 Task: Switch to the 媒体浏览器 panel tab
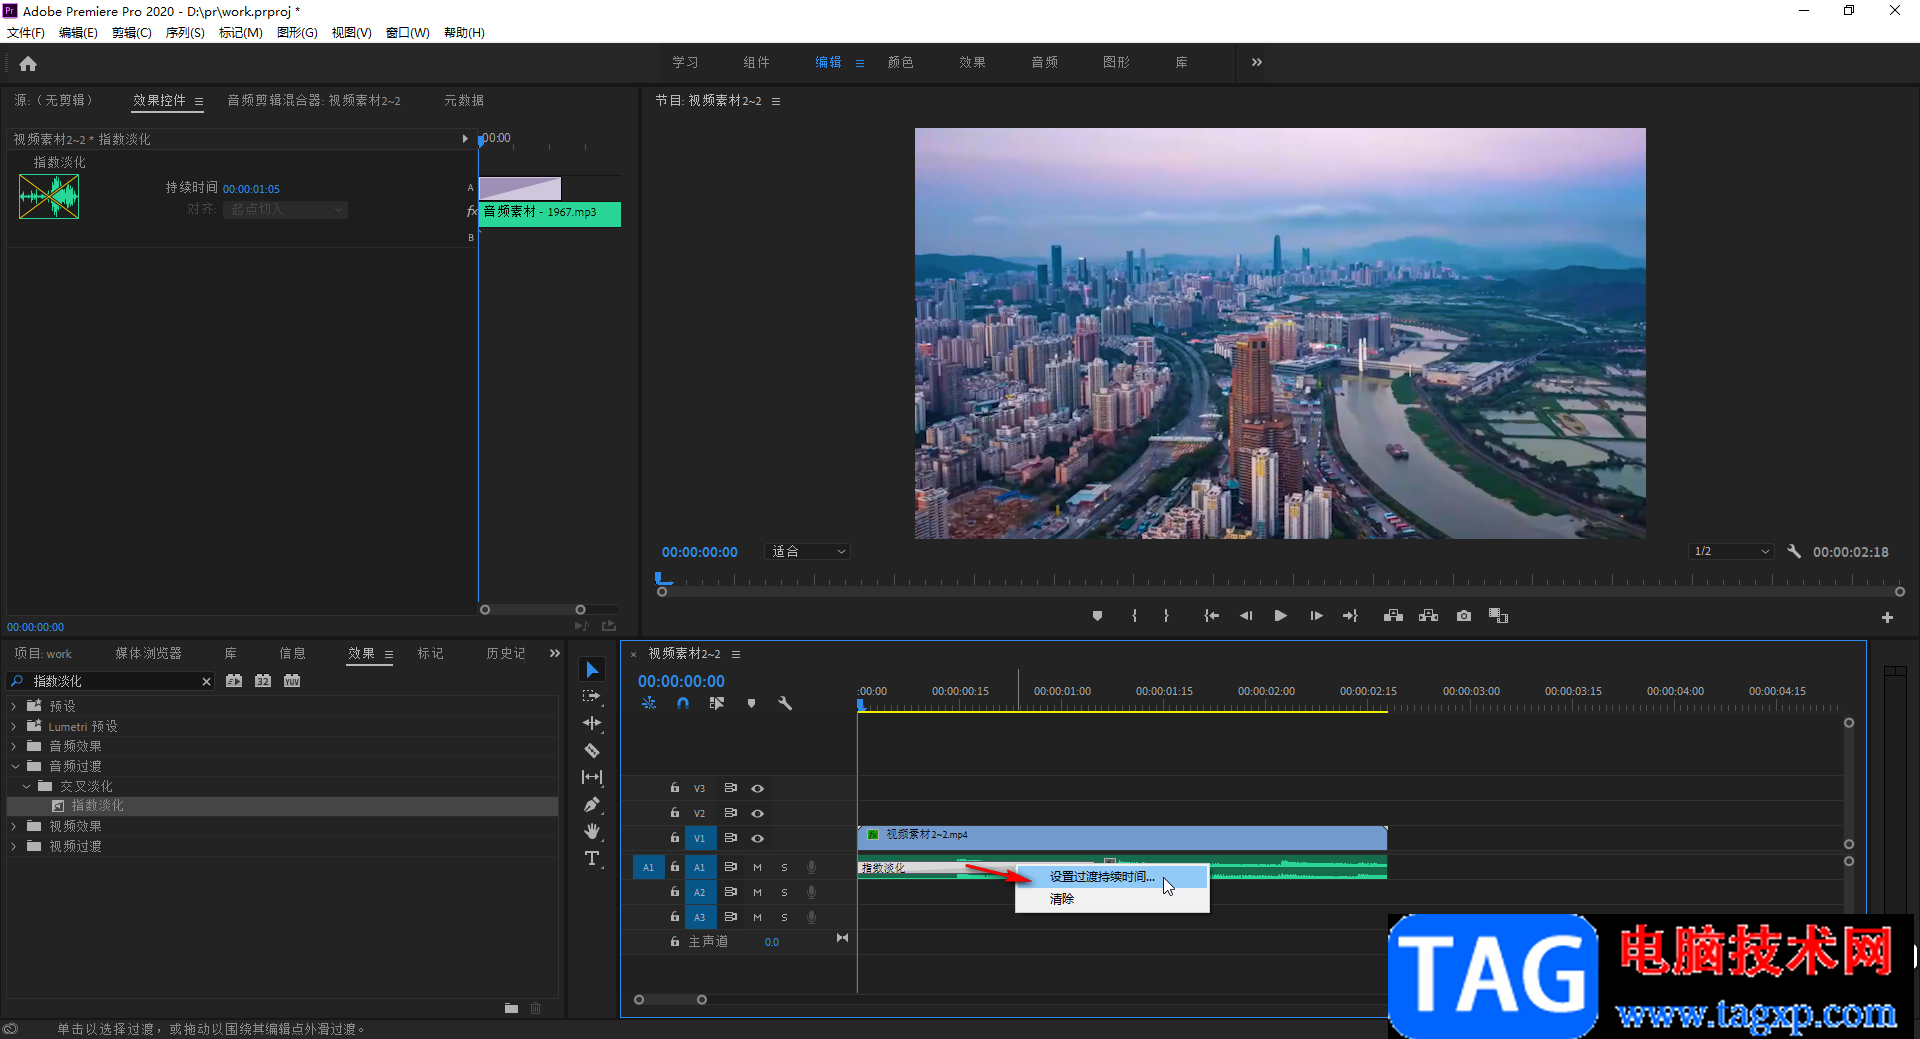(x=148, y=653)
